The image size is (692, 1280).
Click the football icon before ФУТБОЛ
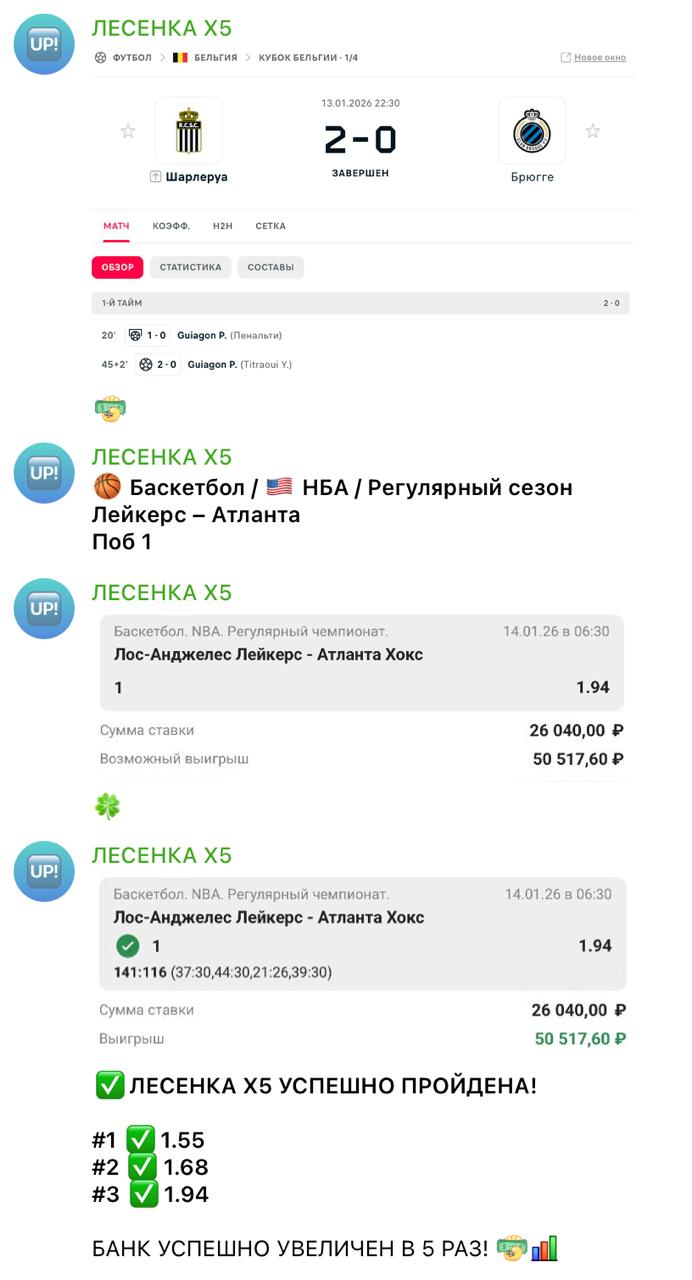pos(100,58)
